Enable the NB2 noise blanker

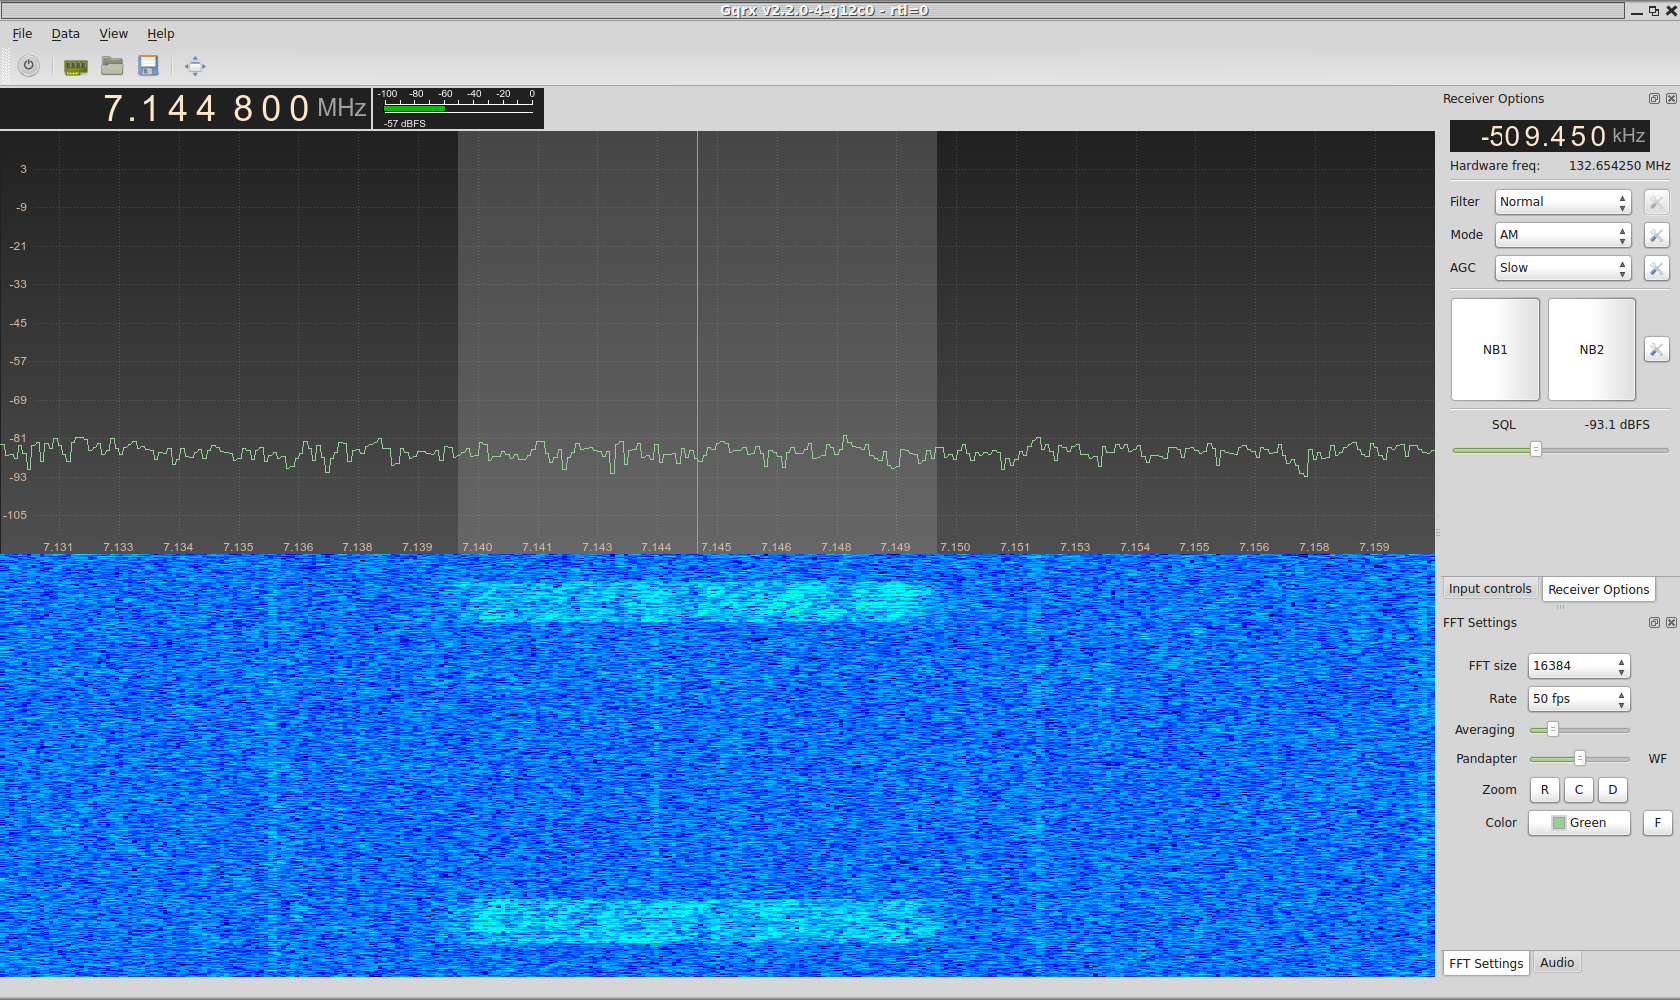pos(1591,350)
